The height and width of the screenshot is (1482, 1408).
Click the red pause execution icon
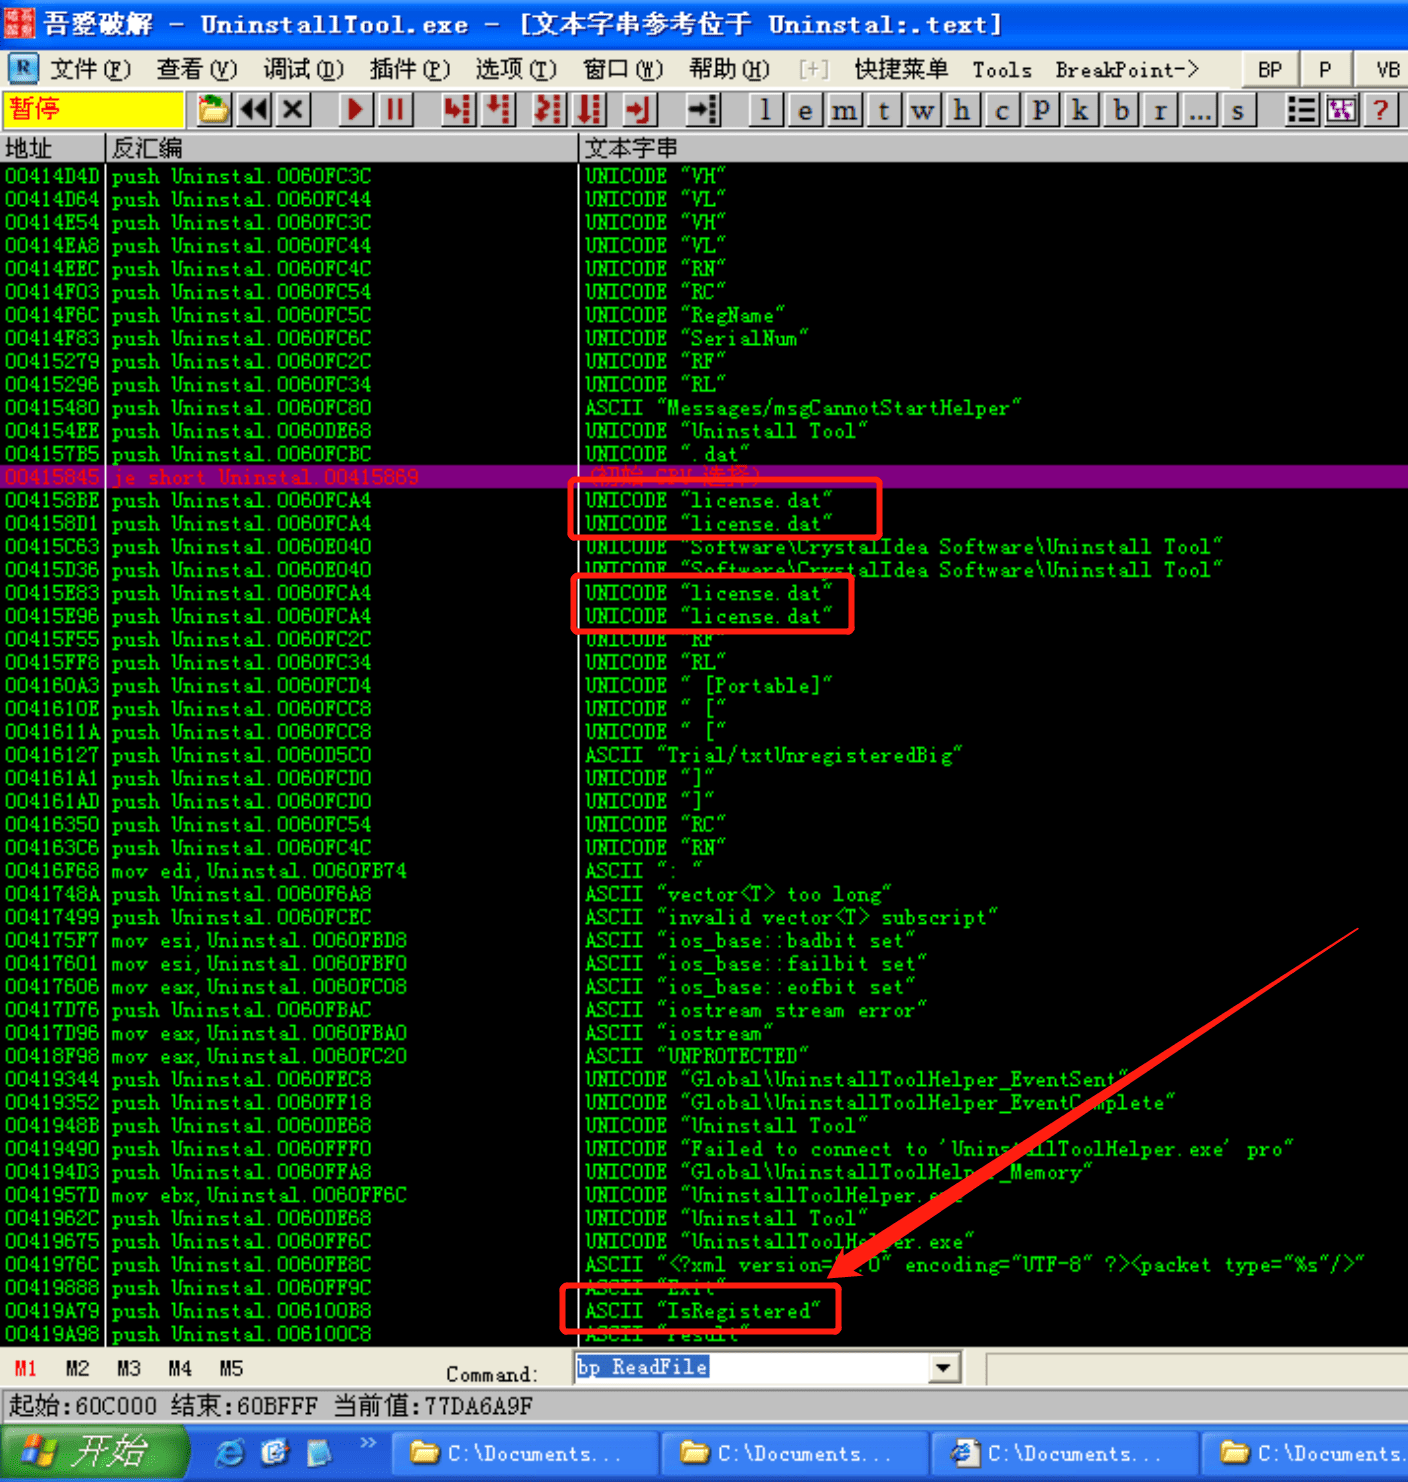tap(395, 109)
